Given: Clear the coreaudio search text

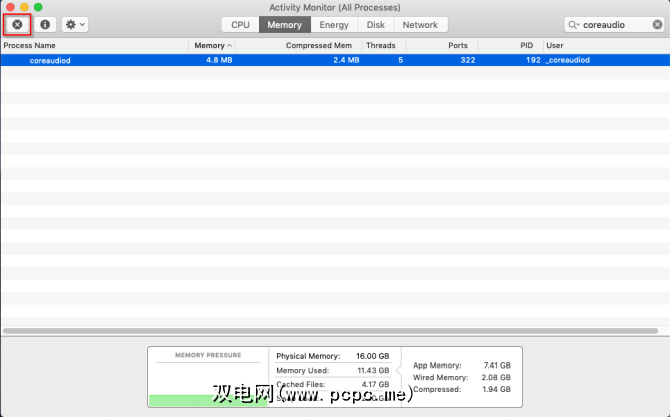Looking at the screenshot, I should coord(658,25).
